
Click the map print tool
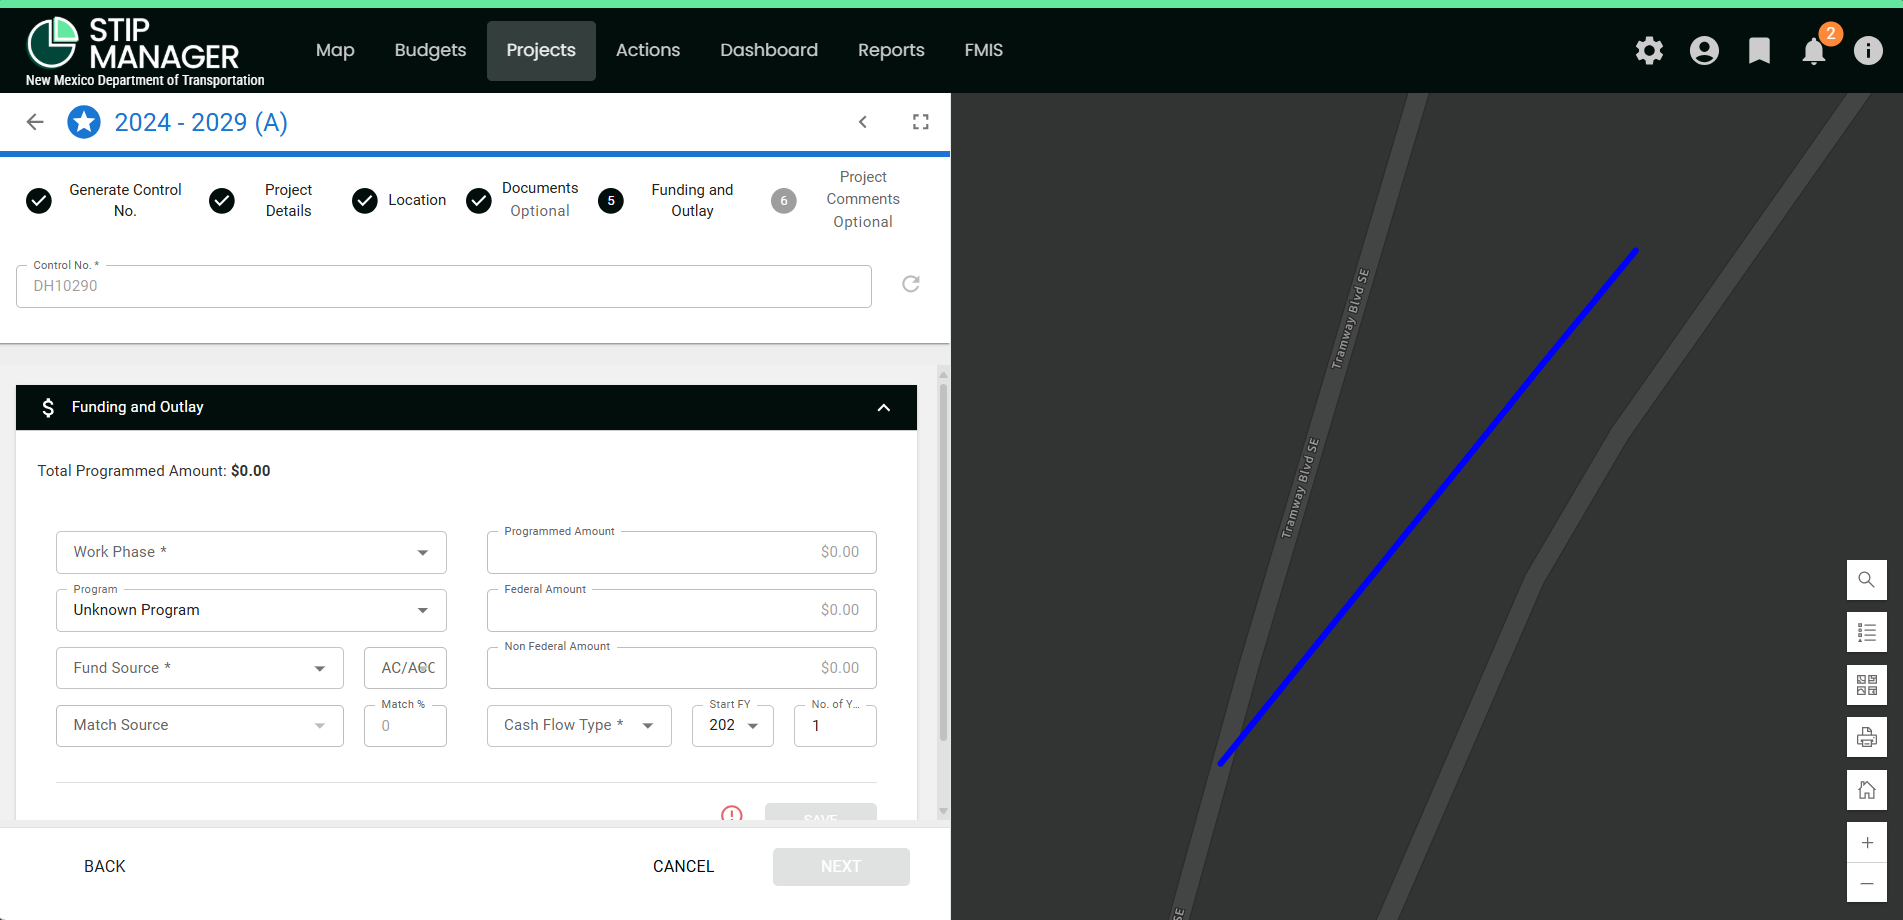(x=1866, y=737)
